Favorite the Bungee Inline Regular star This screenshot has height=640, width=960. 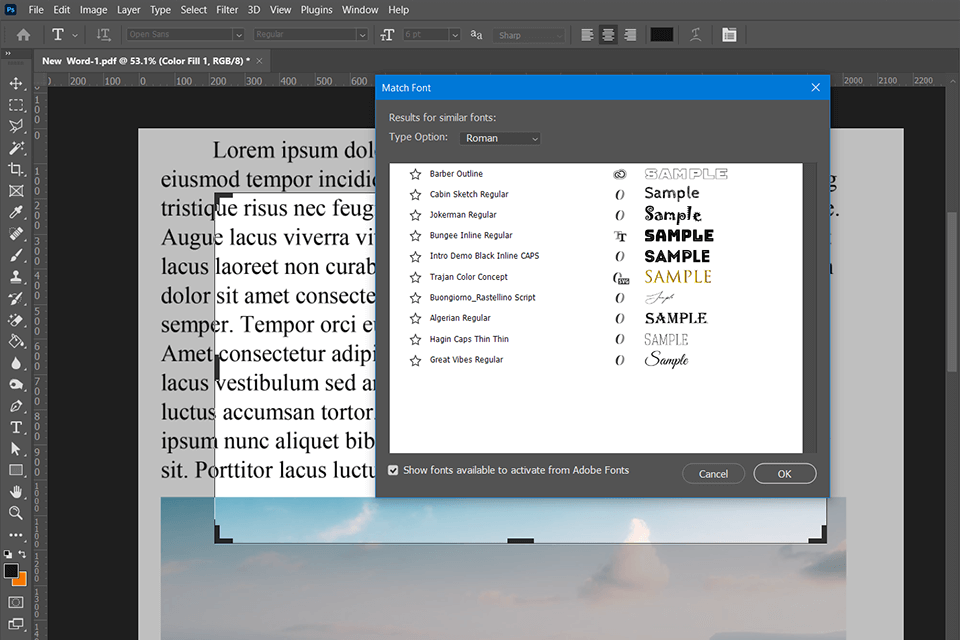[416, 236]
